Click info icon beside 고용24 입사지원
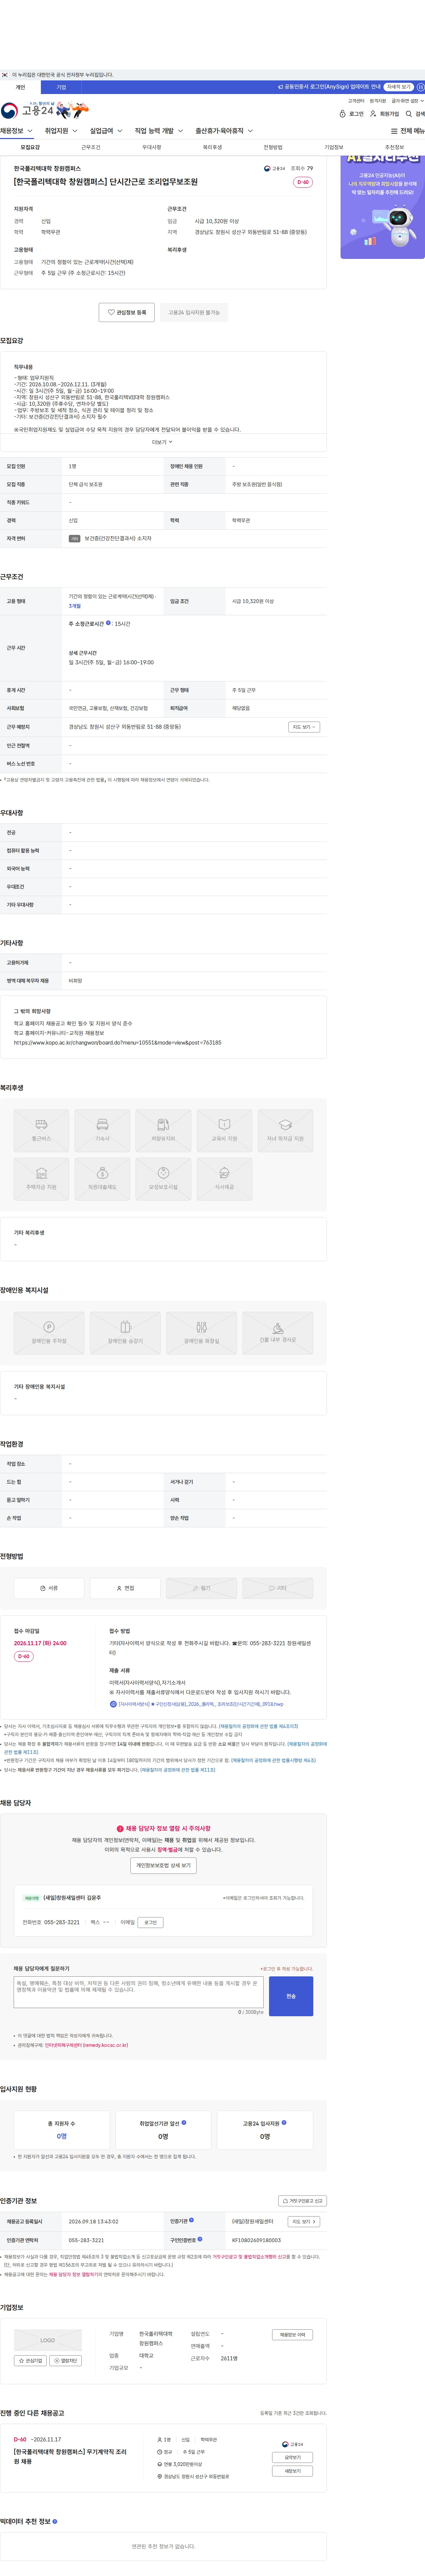Image resolution: width=425 pixels, height=2576 pixels. (284, 2122)
